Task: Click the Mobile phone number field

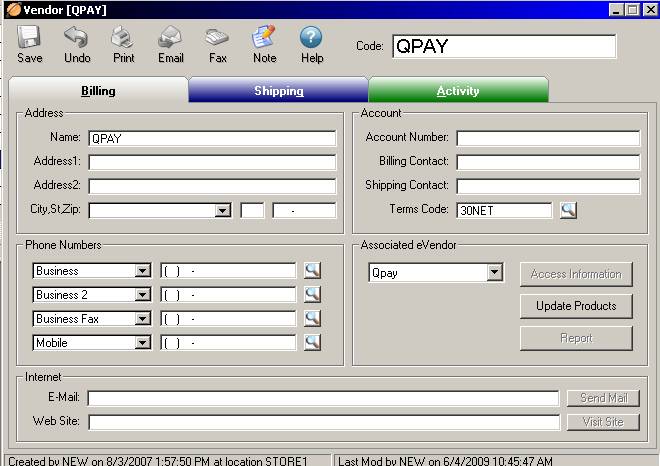Action: [x=228, y=343]
